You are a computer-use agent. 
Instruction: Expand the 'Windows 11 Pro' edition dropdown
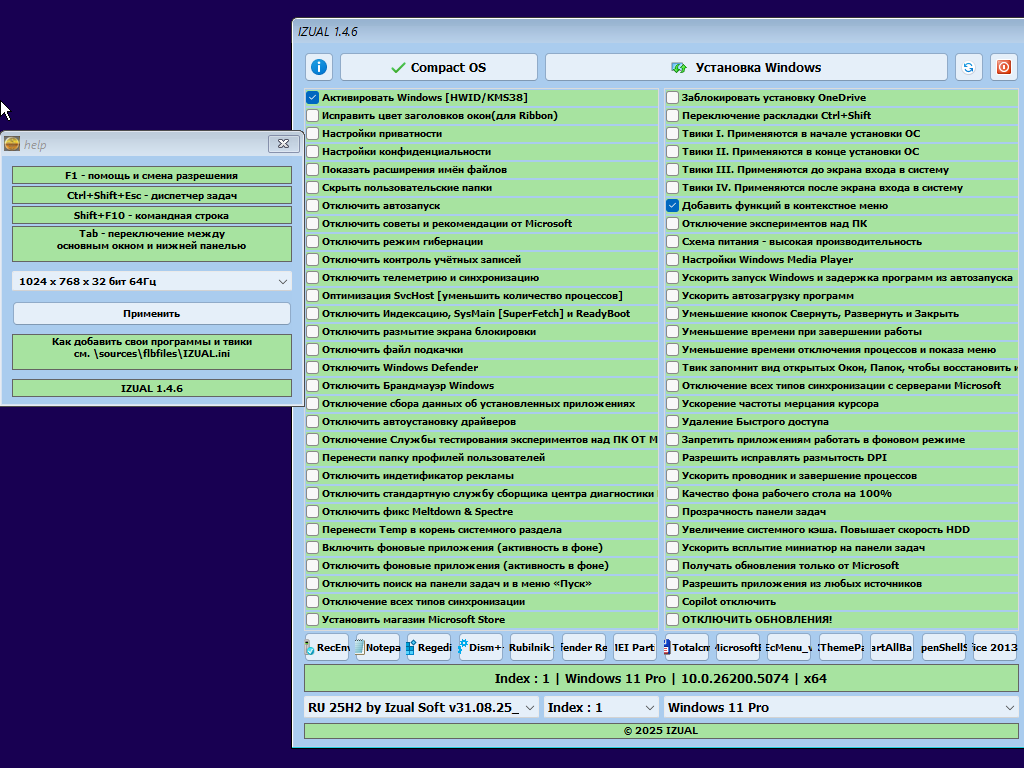[x=841, y=707]
